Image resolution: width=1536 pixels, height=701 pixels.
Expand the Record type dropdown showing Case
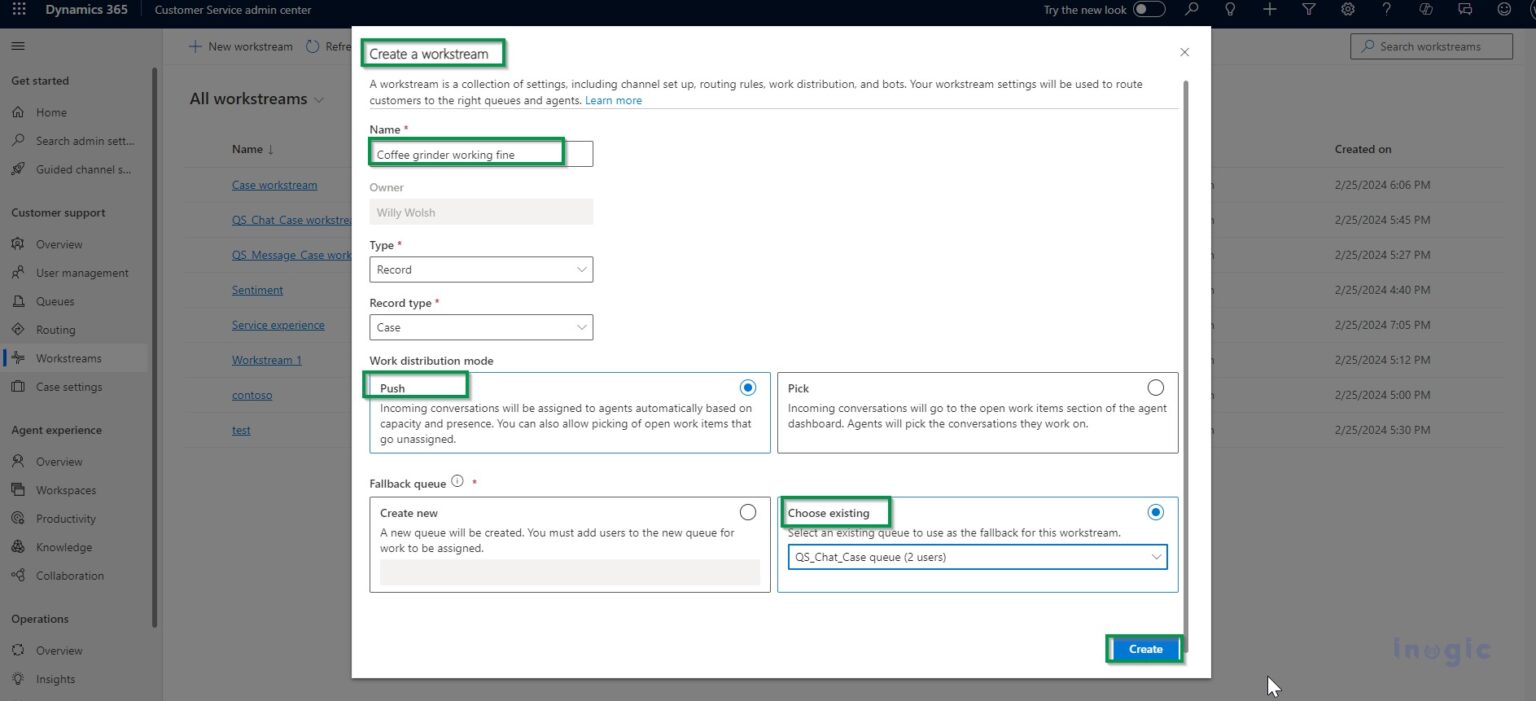(x=481, y=328)
